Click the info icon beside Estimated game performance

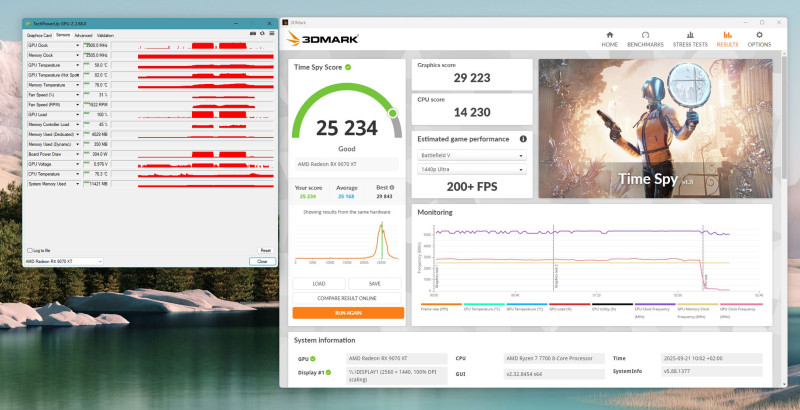click(523, 139)
